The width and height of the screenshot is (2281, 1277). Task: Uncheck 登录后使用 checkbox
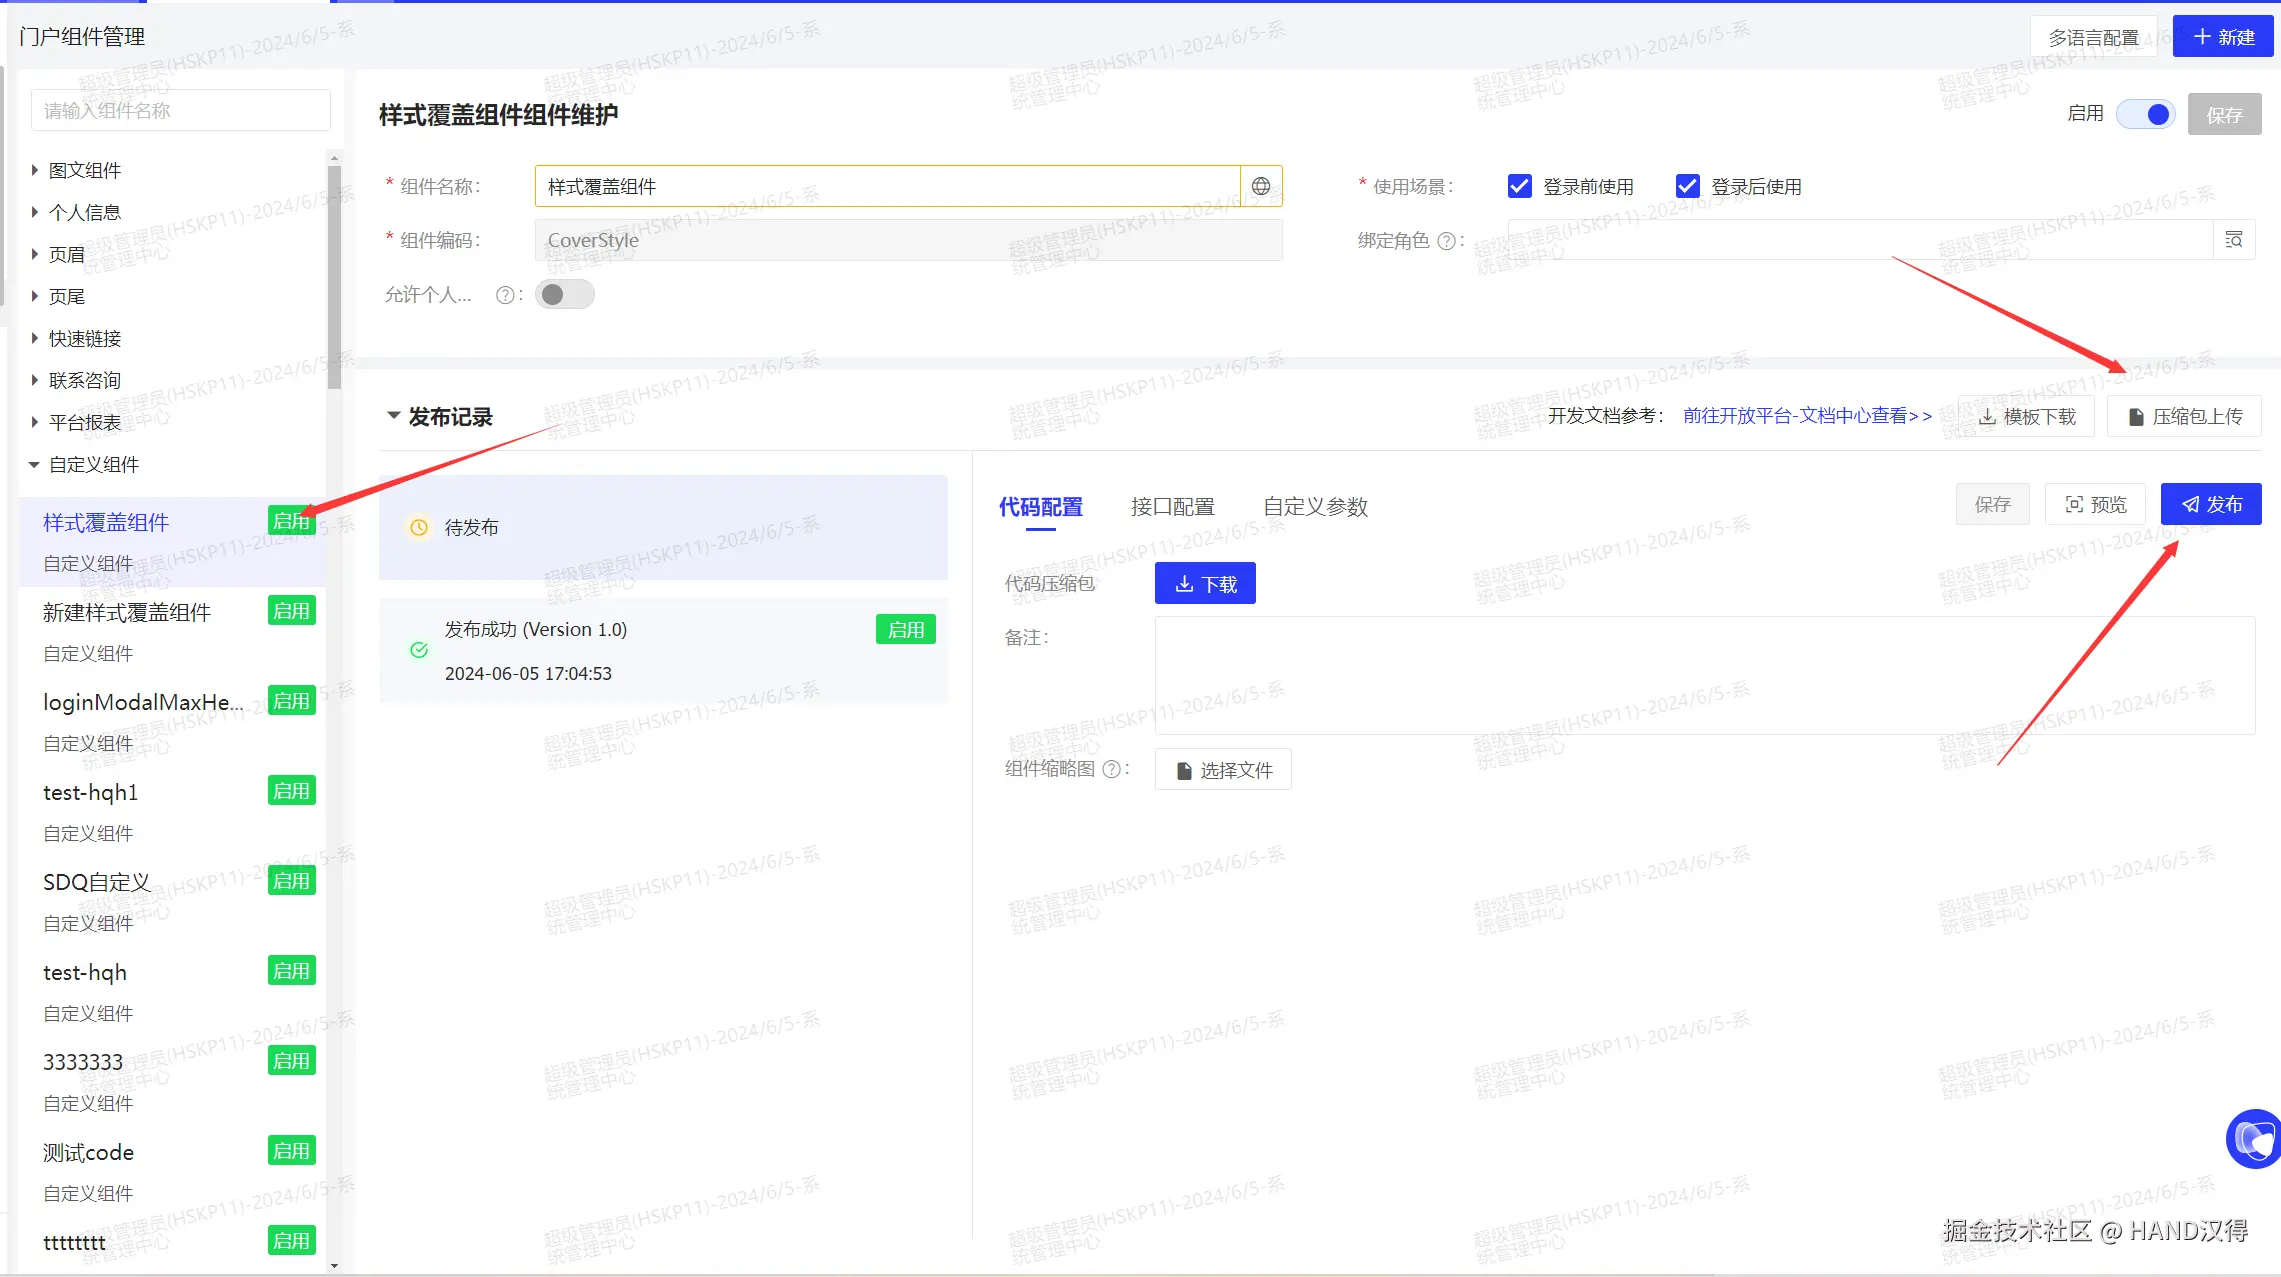coord(1687,186)
